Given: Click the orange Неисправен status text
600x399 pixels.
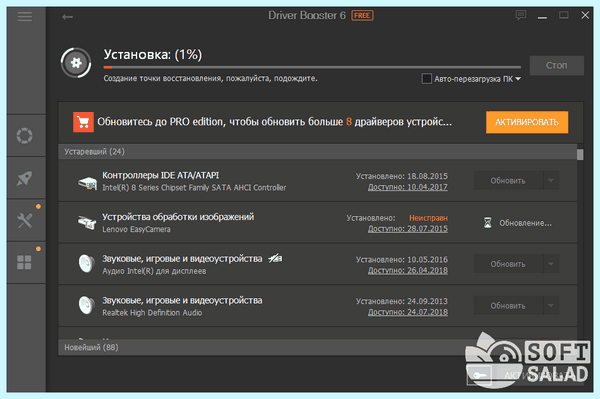Looking at the screenshot, I should (x=428, y=218).
